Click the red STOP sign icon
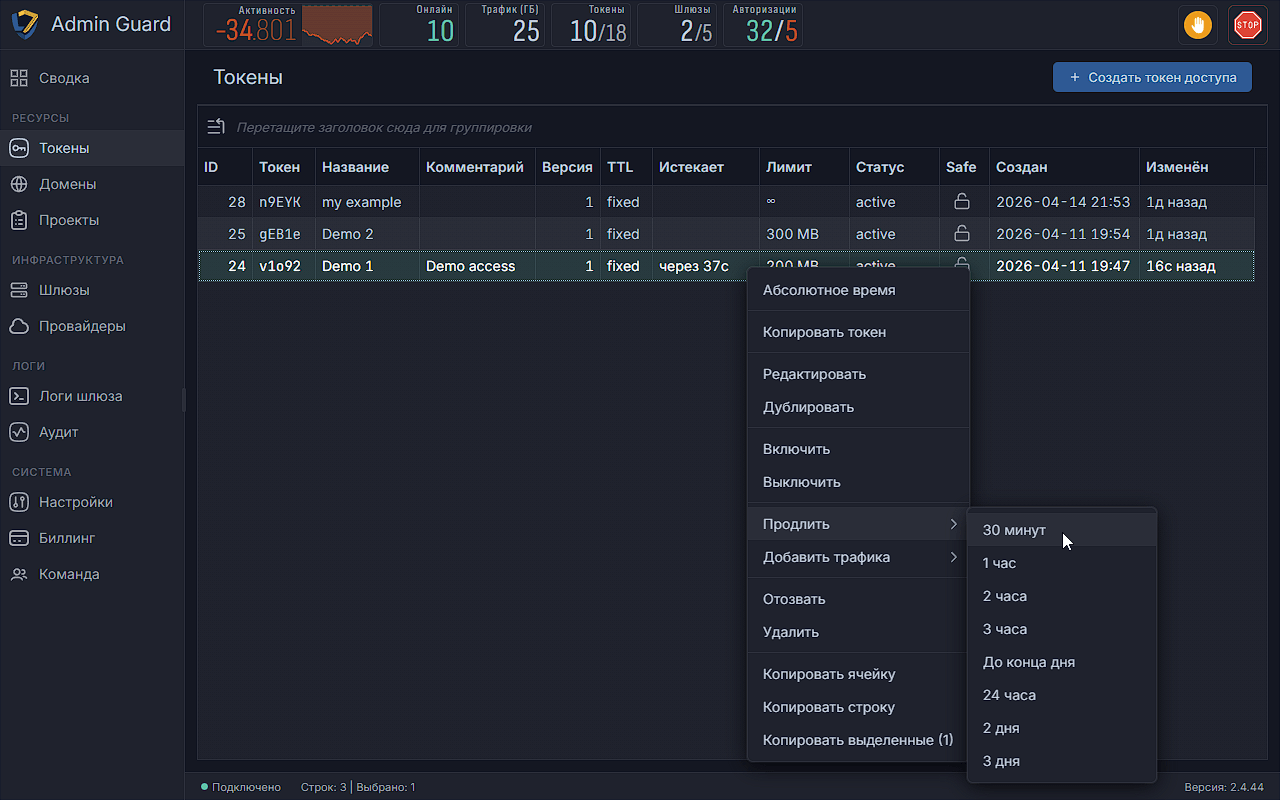Viewport: 1280px width, 800px height. (1247, 25)
